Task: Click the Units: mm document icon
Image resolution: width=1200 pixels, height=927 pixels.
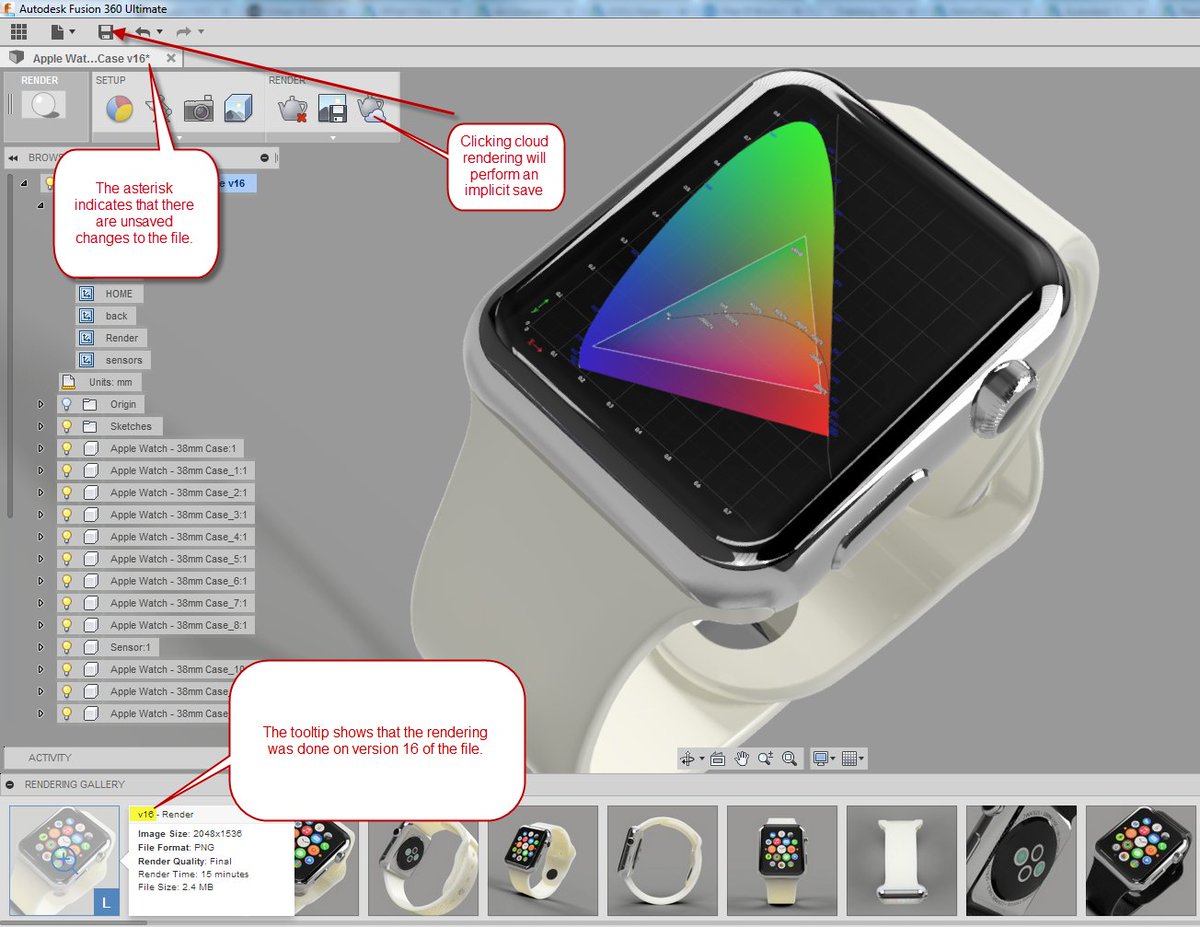Action: pyautogui.click(x=68, y=382)
